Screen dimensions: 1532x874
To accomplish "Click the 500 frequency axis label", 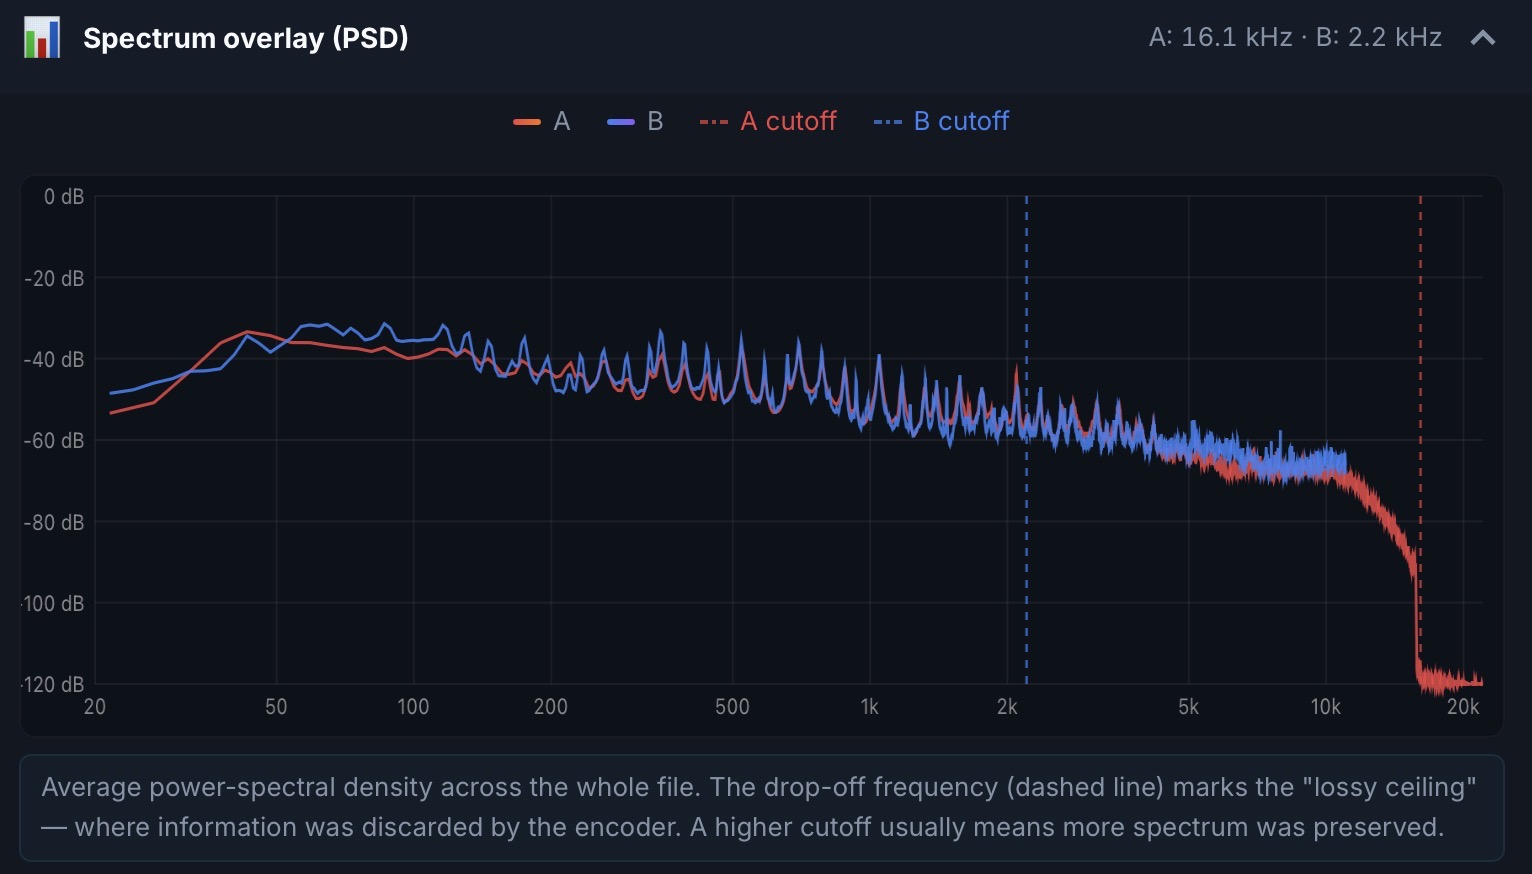I will 732,707.
